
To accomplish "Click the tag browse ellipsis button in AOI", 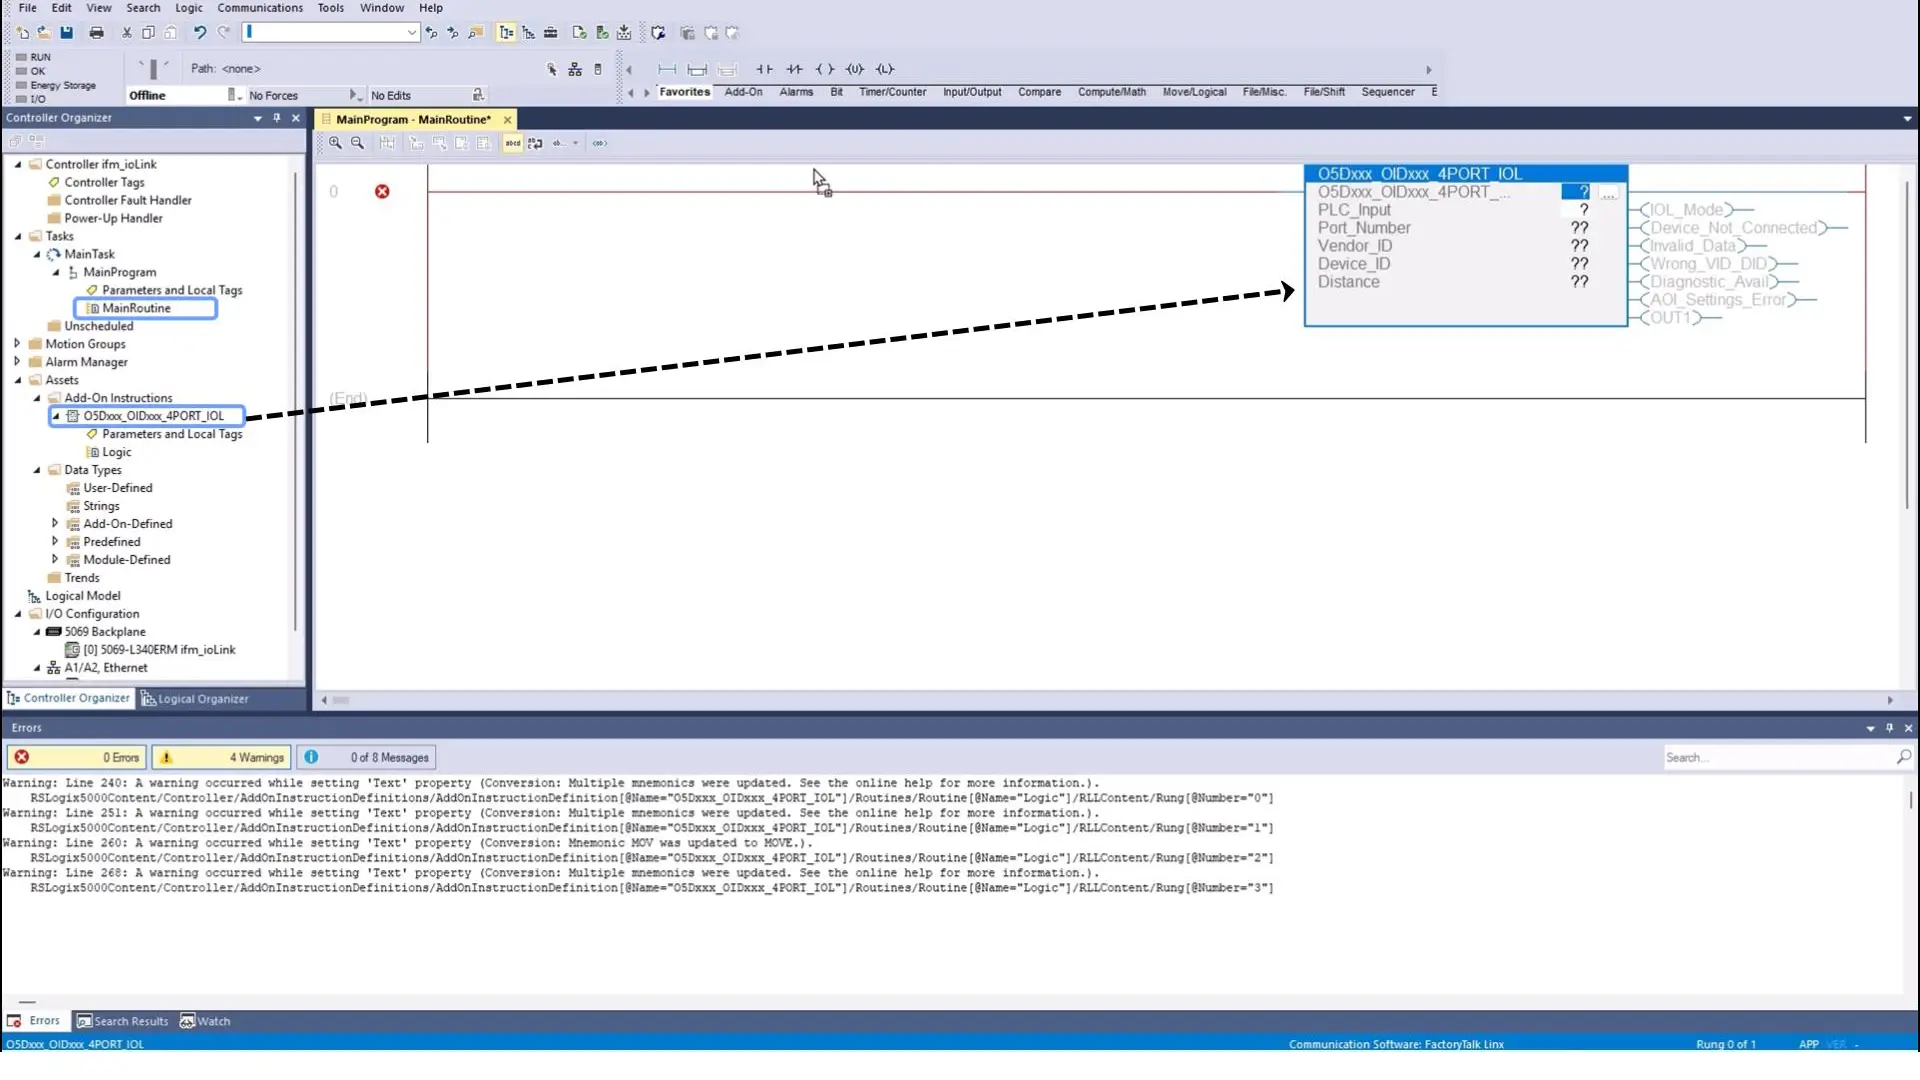I will coord(1608,192).
